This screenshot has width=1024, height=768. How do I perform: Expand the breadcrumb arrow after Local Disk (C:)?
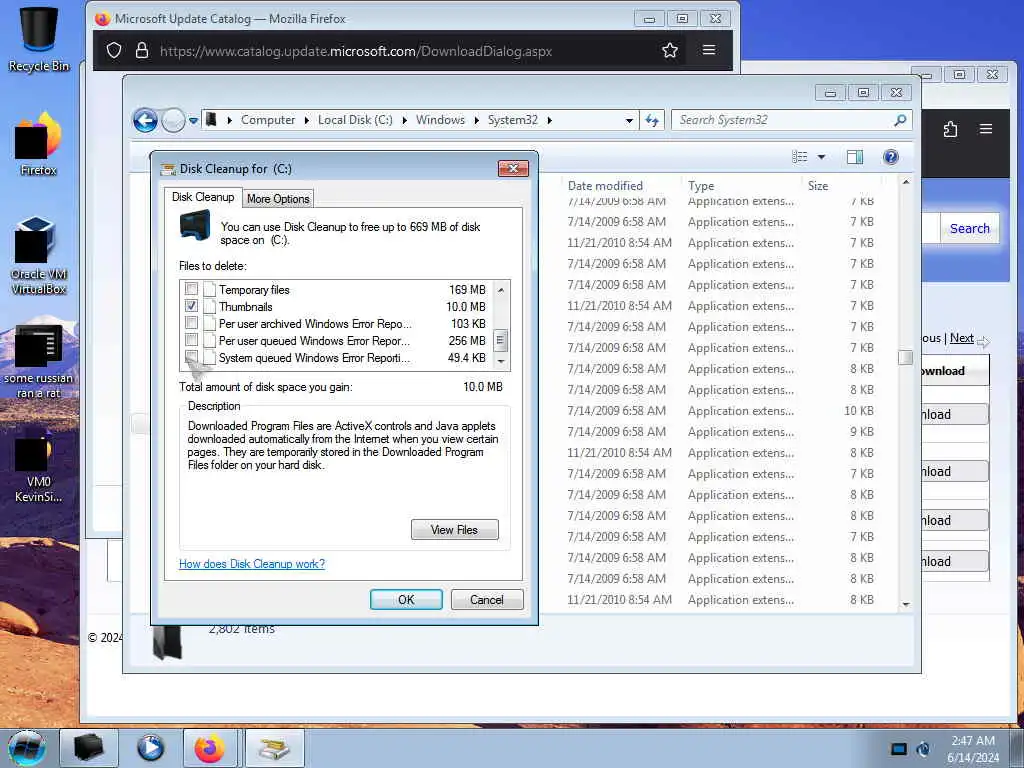pos(404,120)
